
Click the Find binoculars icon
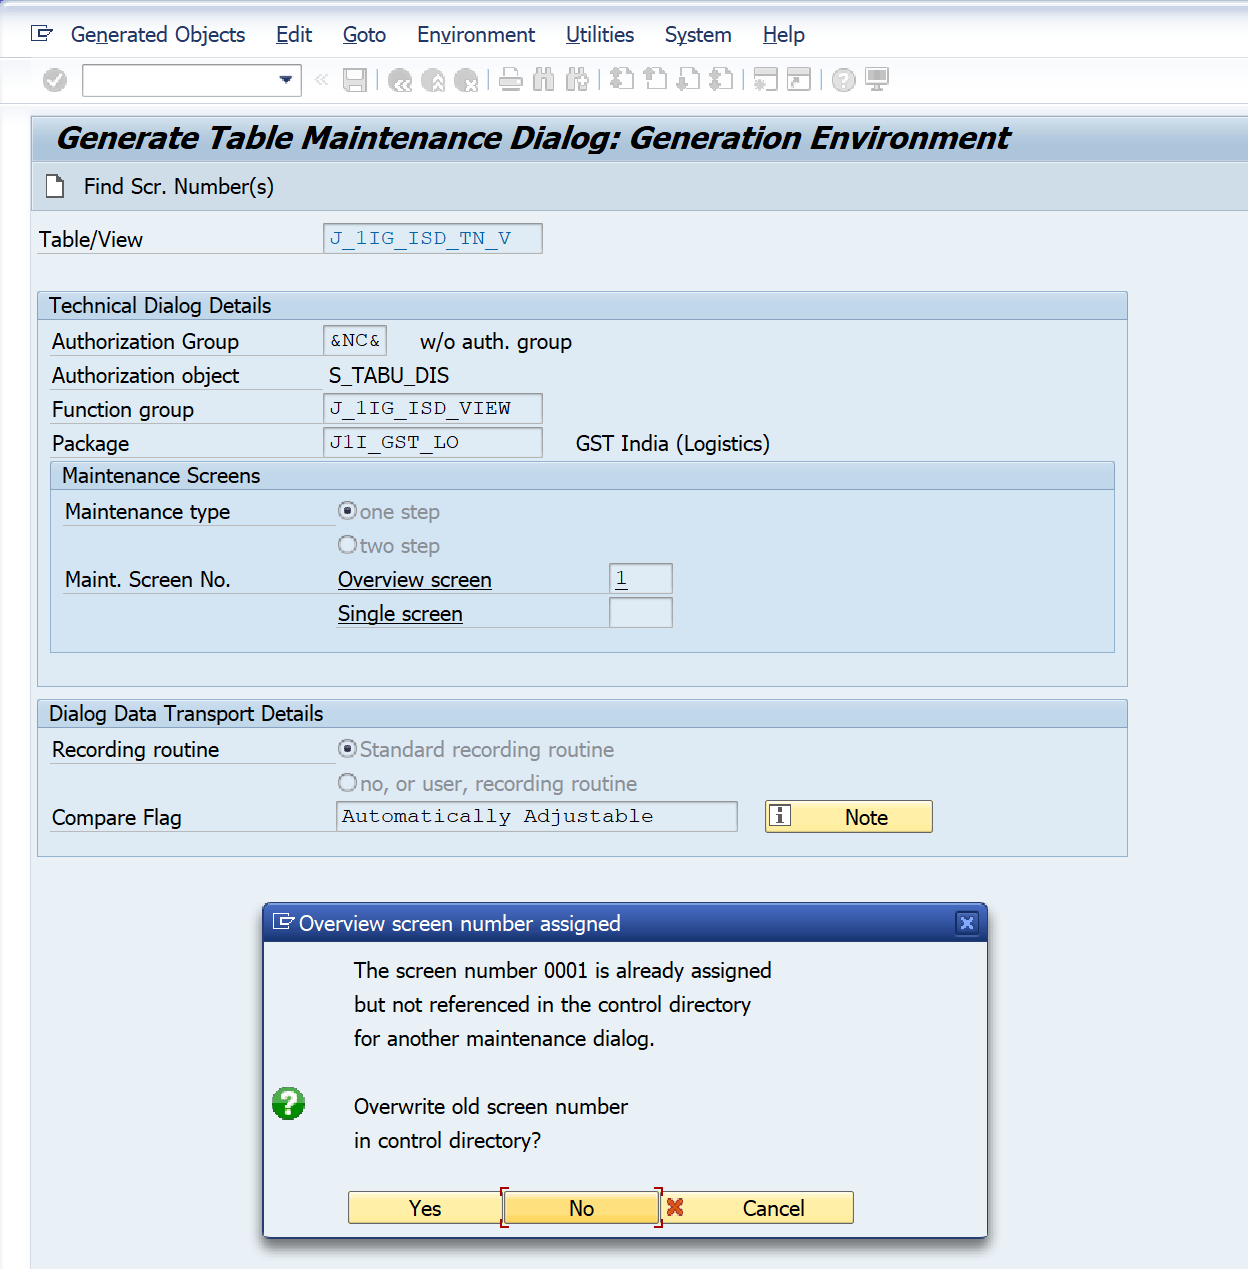coord(544,80)
